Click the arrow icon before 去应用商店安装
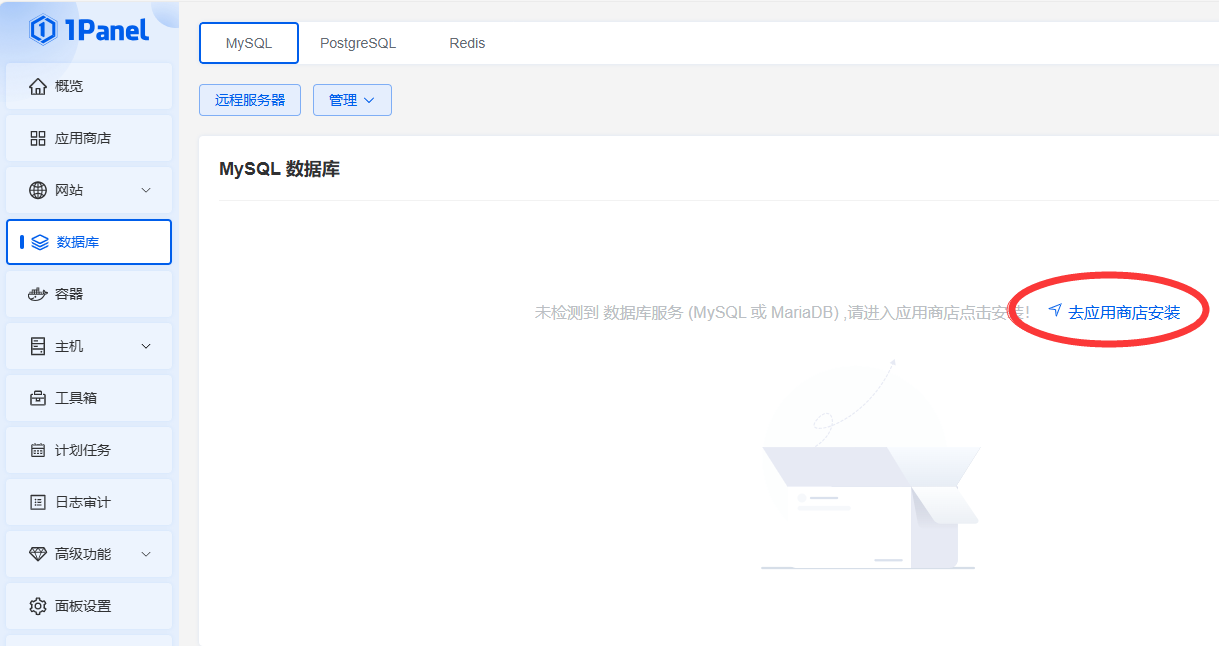Image resolution: width=1219 pixels, height=646 pixels. click(1055, 311)
